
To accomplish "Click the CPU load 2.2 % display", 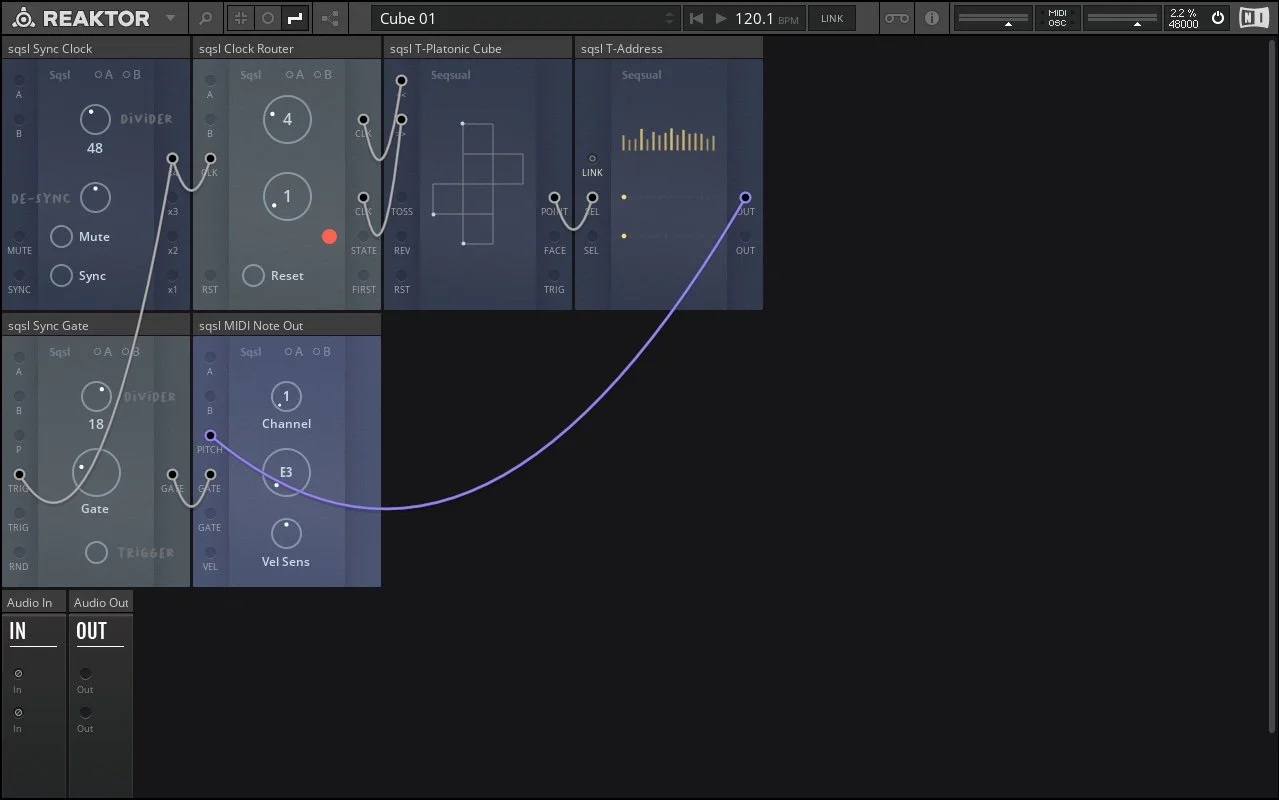I will coord(1183,18).
